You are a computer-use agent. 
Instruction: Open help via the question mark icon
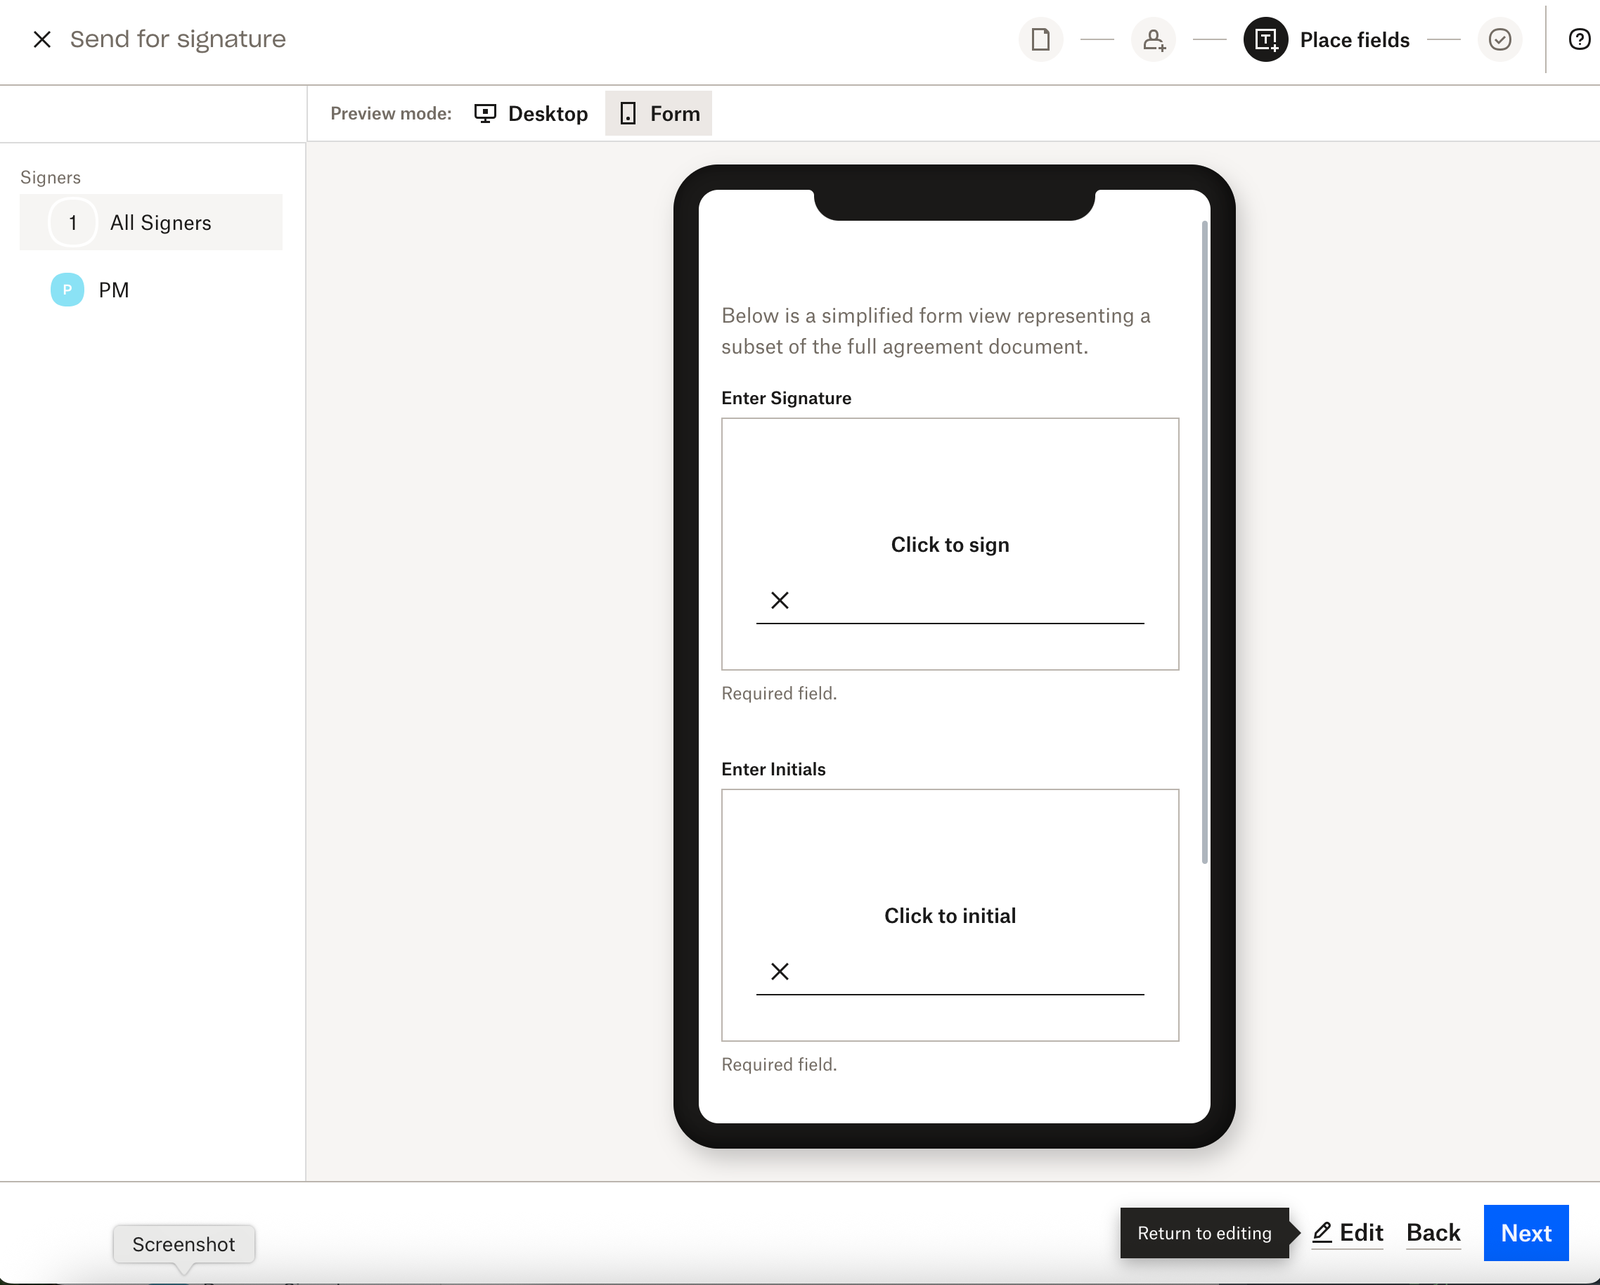click(1580, 39)
